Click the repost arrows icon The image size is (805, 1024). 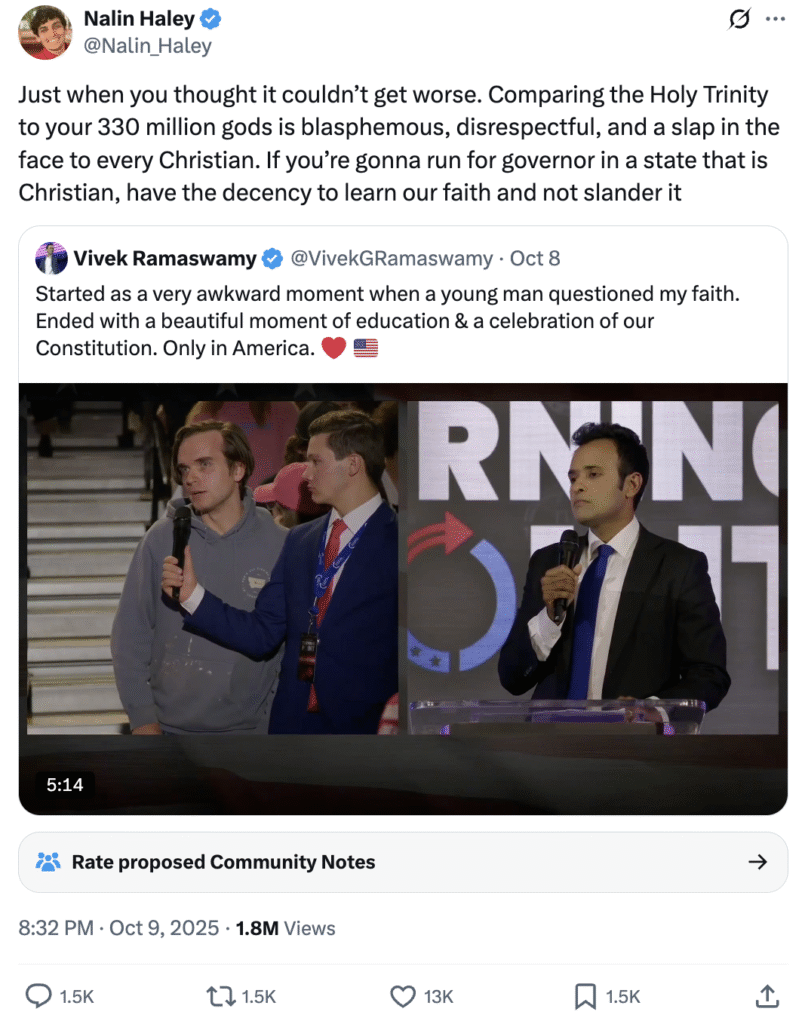click(x=220, y=997)
